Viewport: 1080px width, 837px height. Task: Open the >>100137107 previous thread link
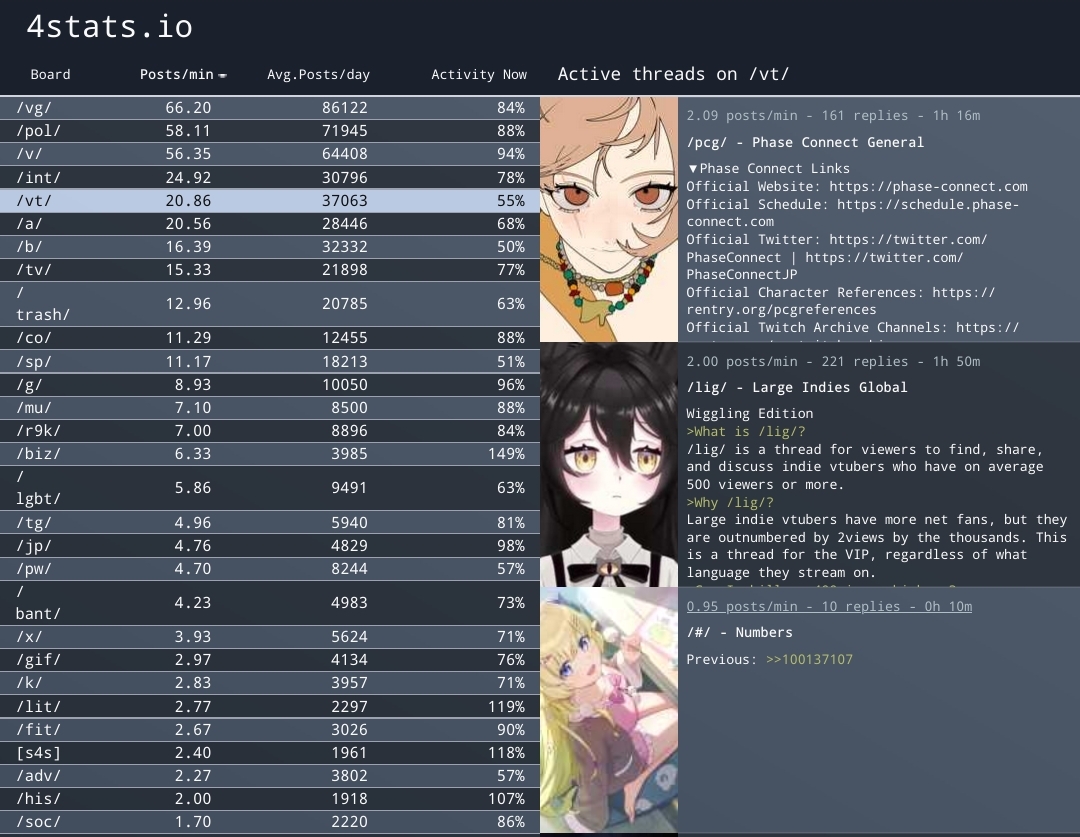pos(809,659)
